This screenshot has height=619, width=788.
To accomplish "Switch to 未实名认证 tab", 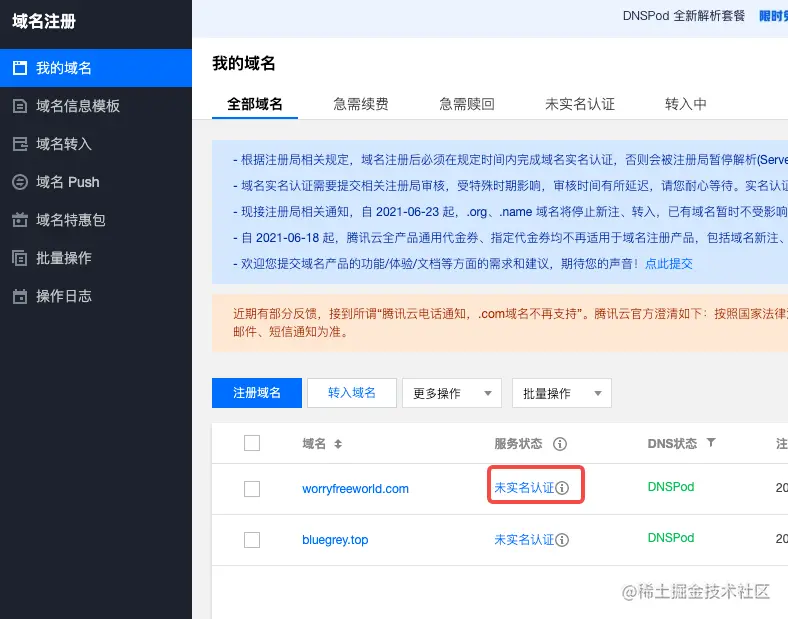I will click(580, 104).
